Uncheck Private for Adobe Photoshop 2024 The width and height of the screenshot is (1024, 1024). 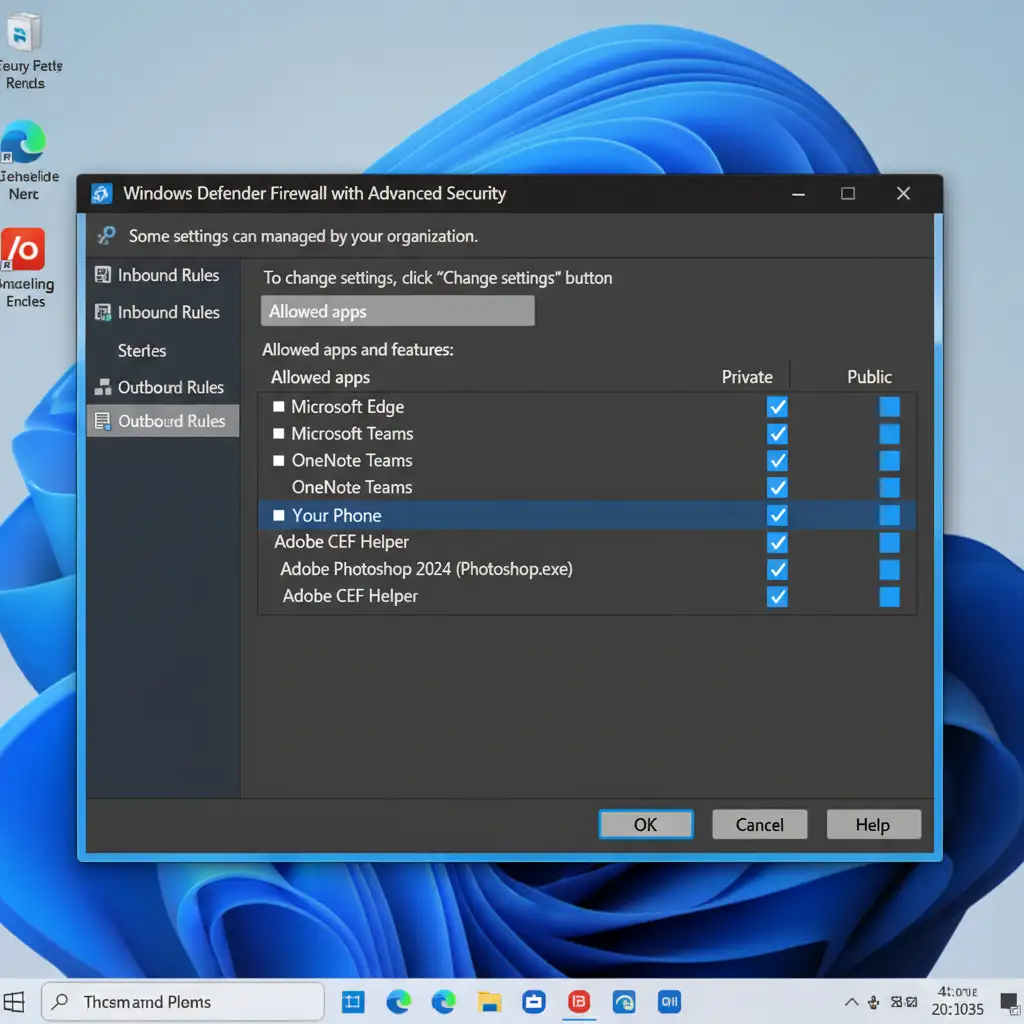776,570
